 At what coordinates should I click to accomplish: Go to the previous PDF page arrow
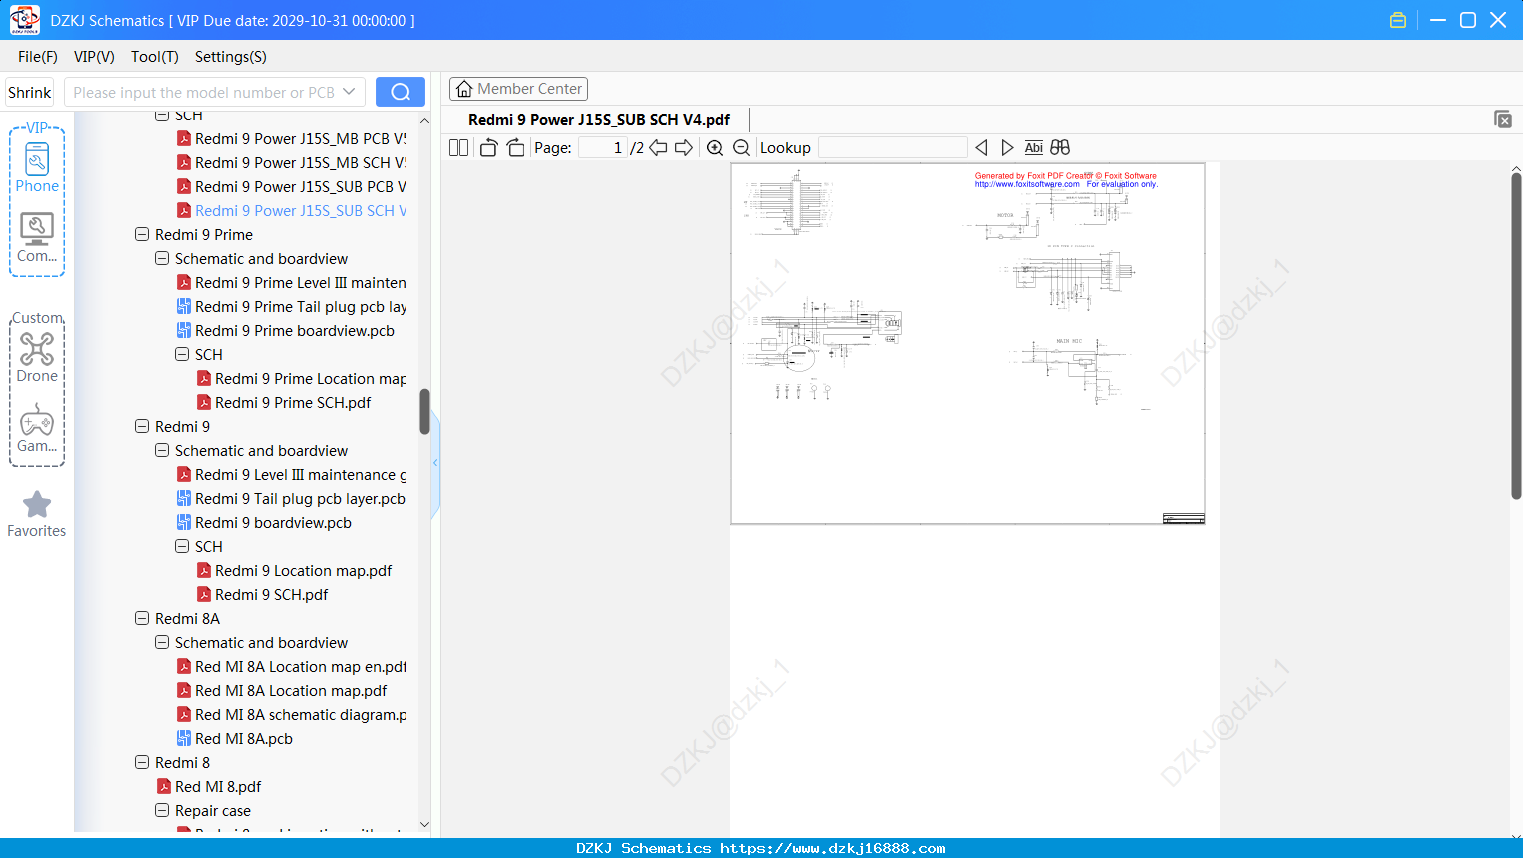click(658, 148)
